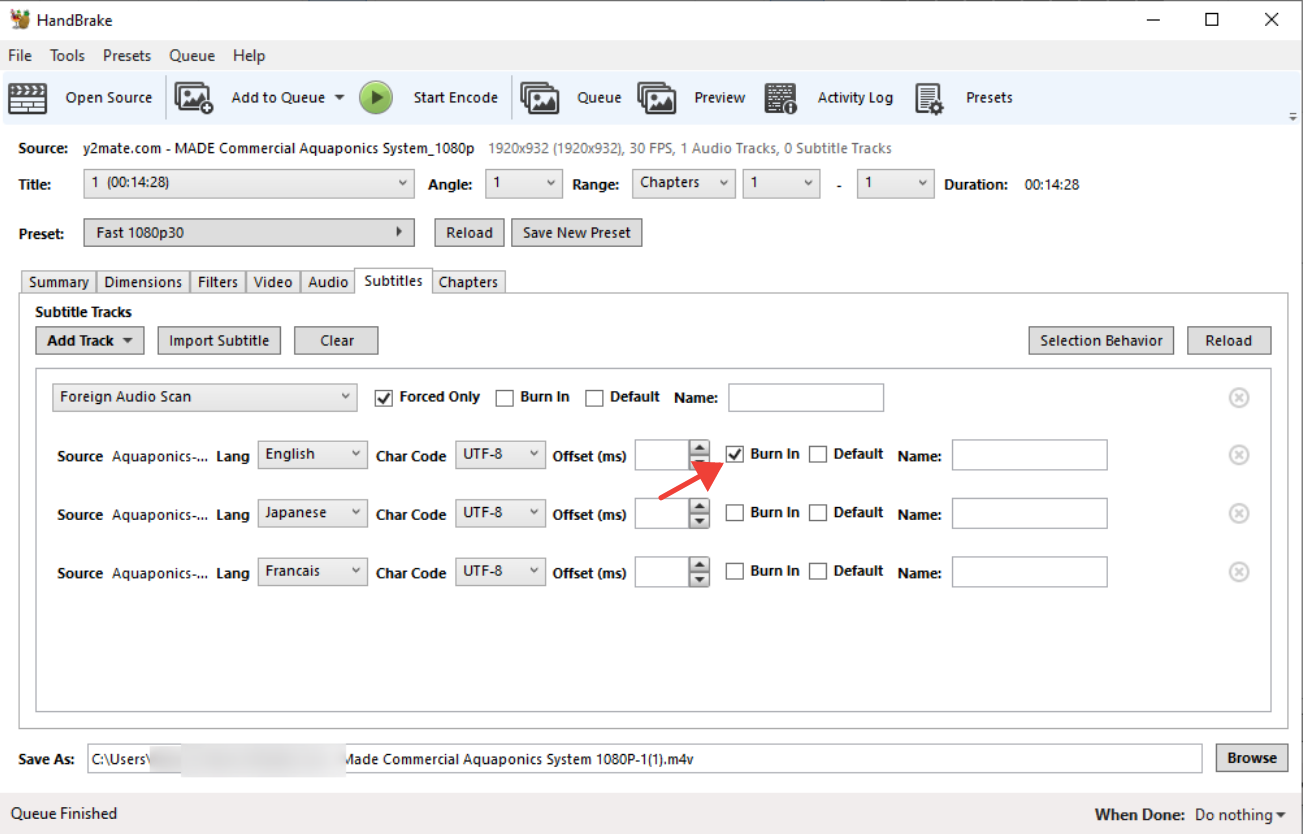Decrease Offset on Francais track

click(700, 579)
